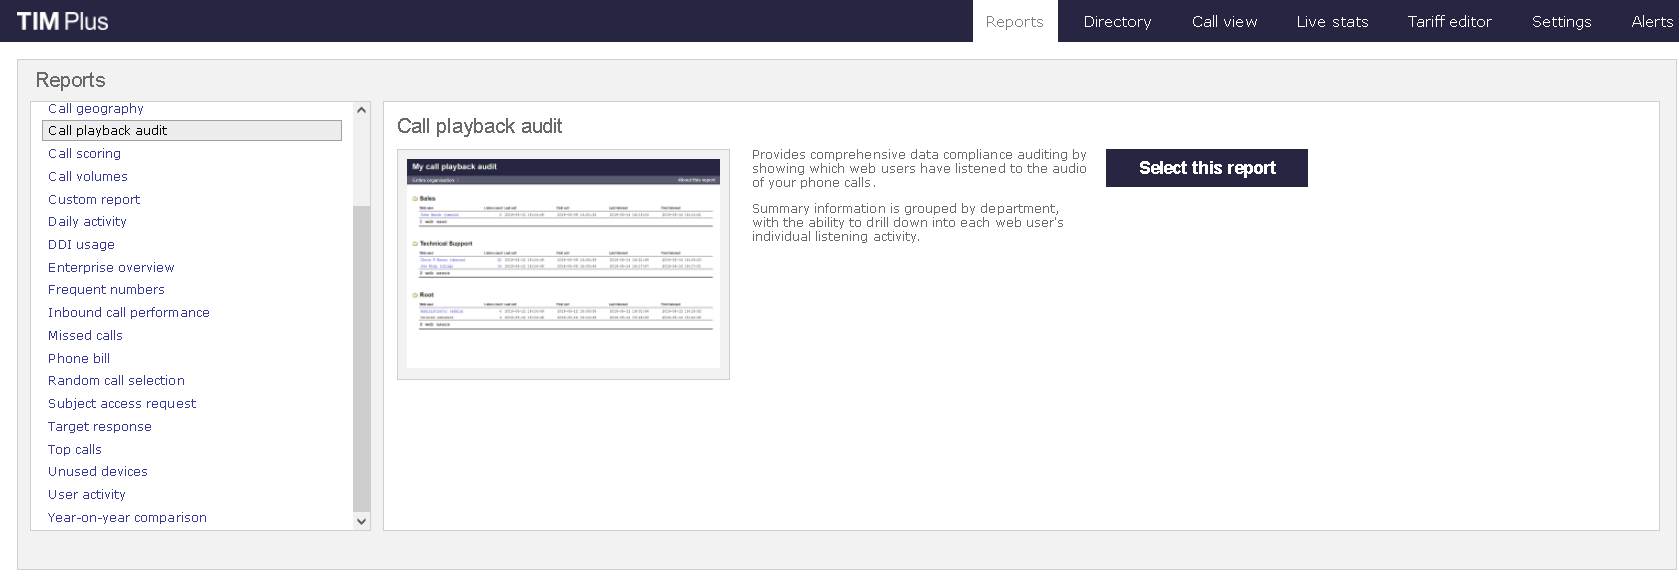Open the Enterprise overview report

click(x=111, y=268)
